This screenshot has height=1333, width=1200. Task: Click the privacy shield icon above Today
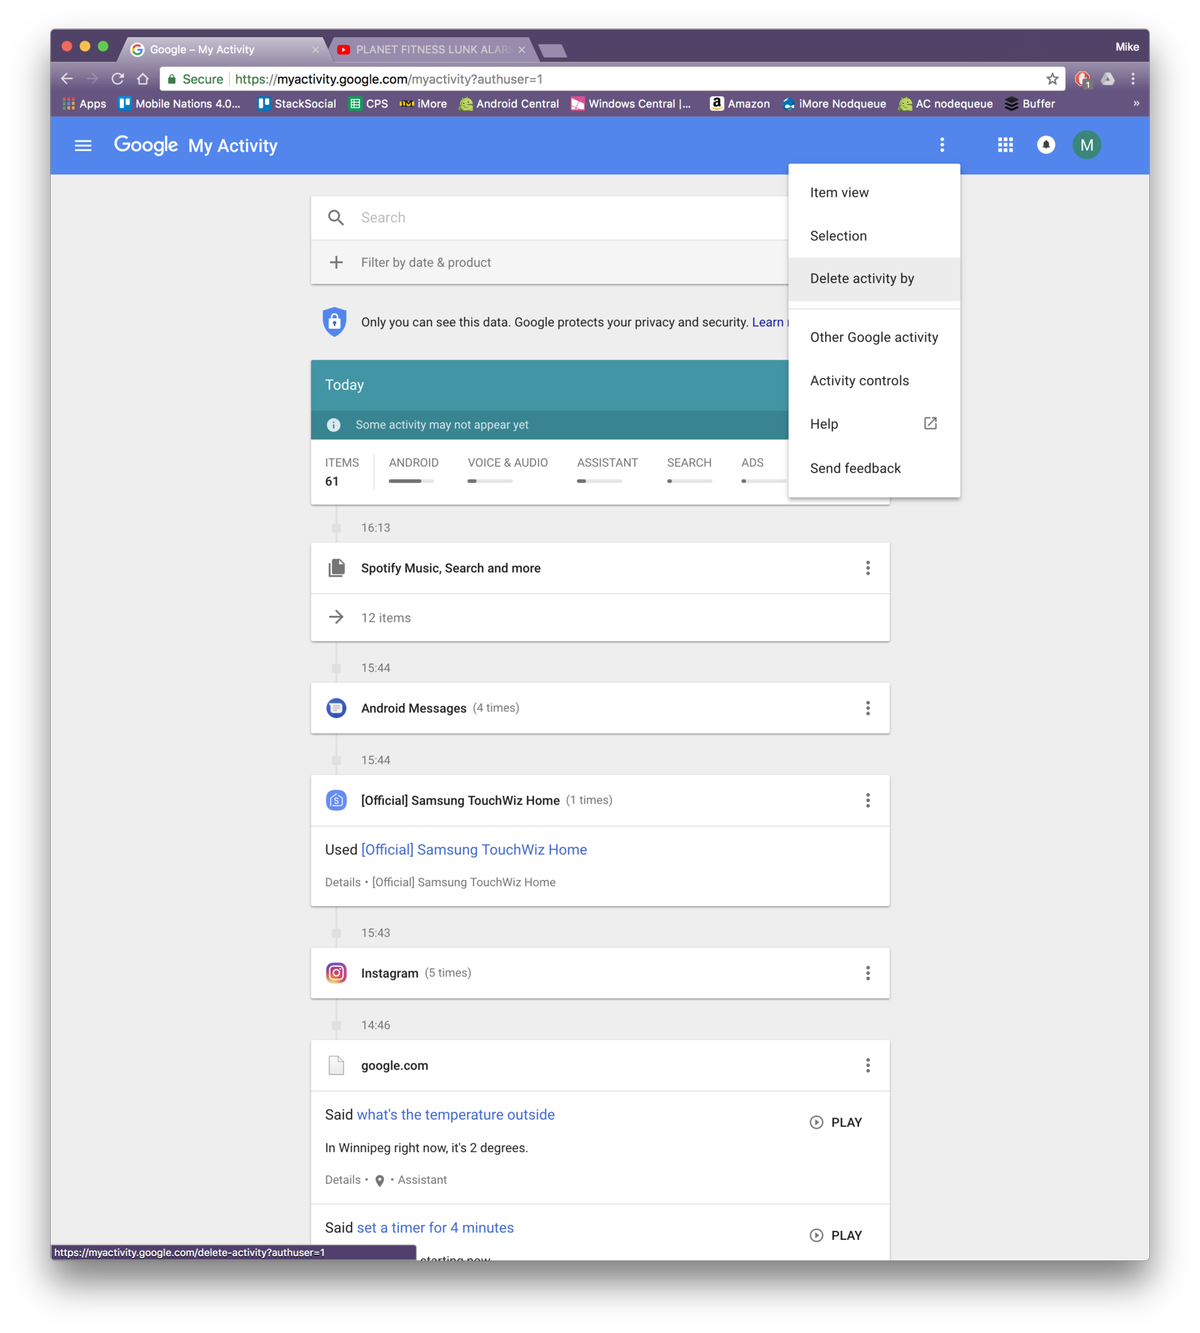[x=334, y=321]
